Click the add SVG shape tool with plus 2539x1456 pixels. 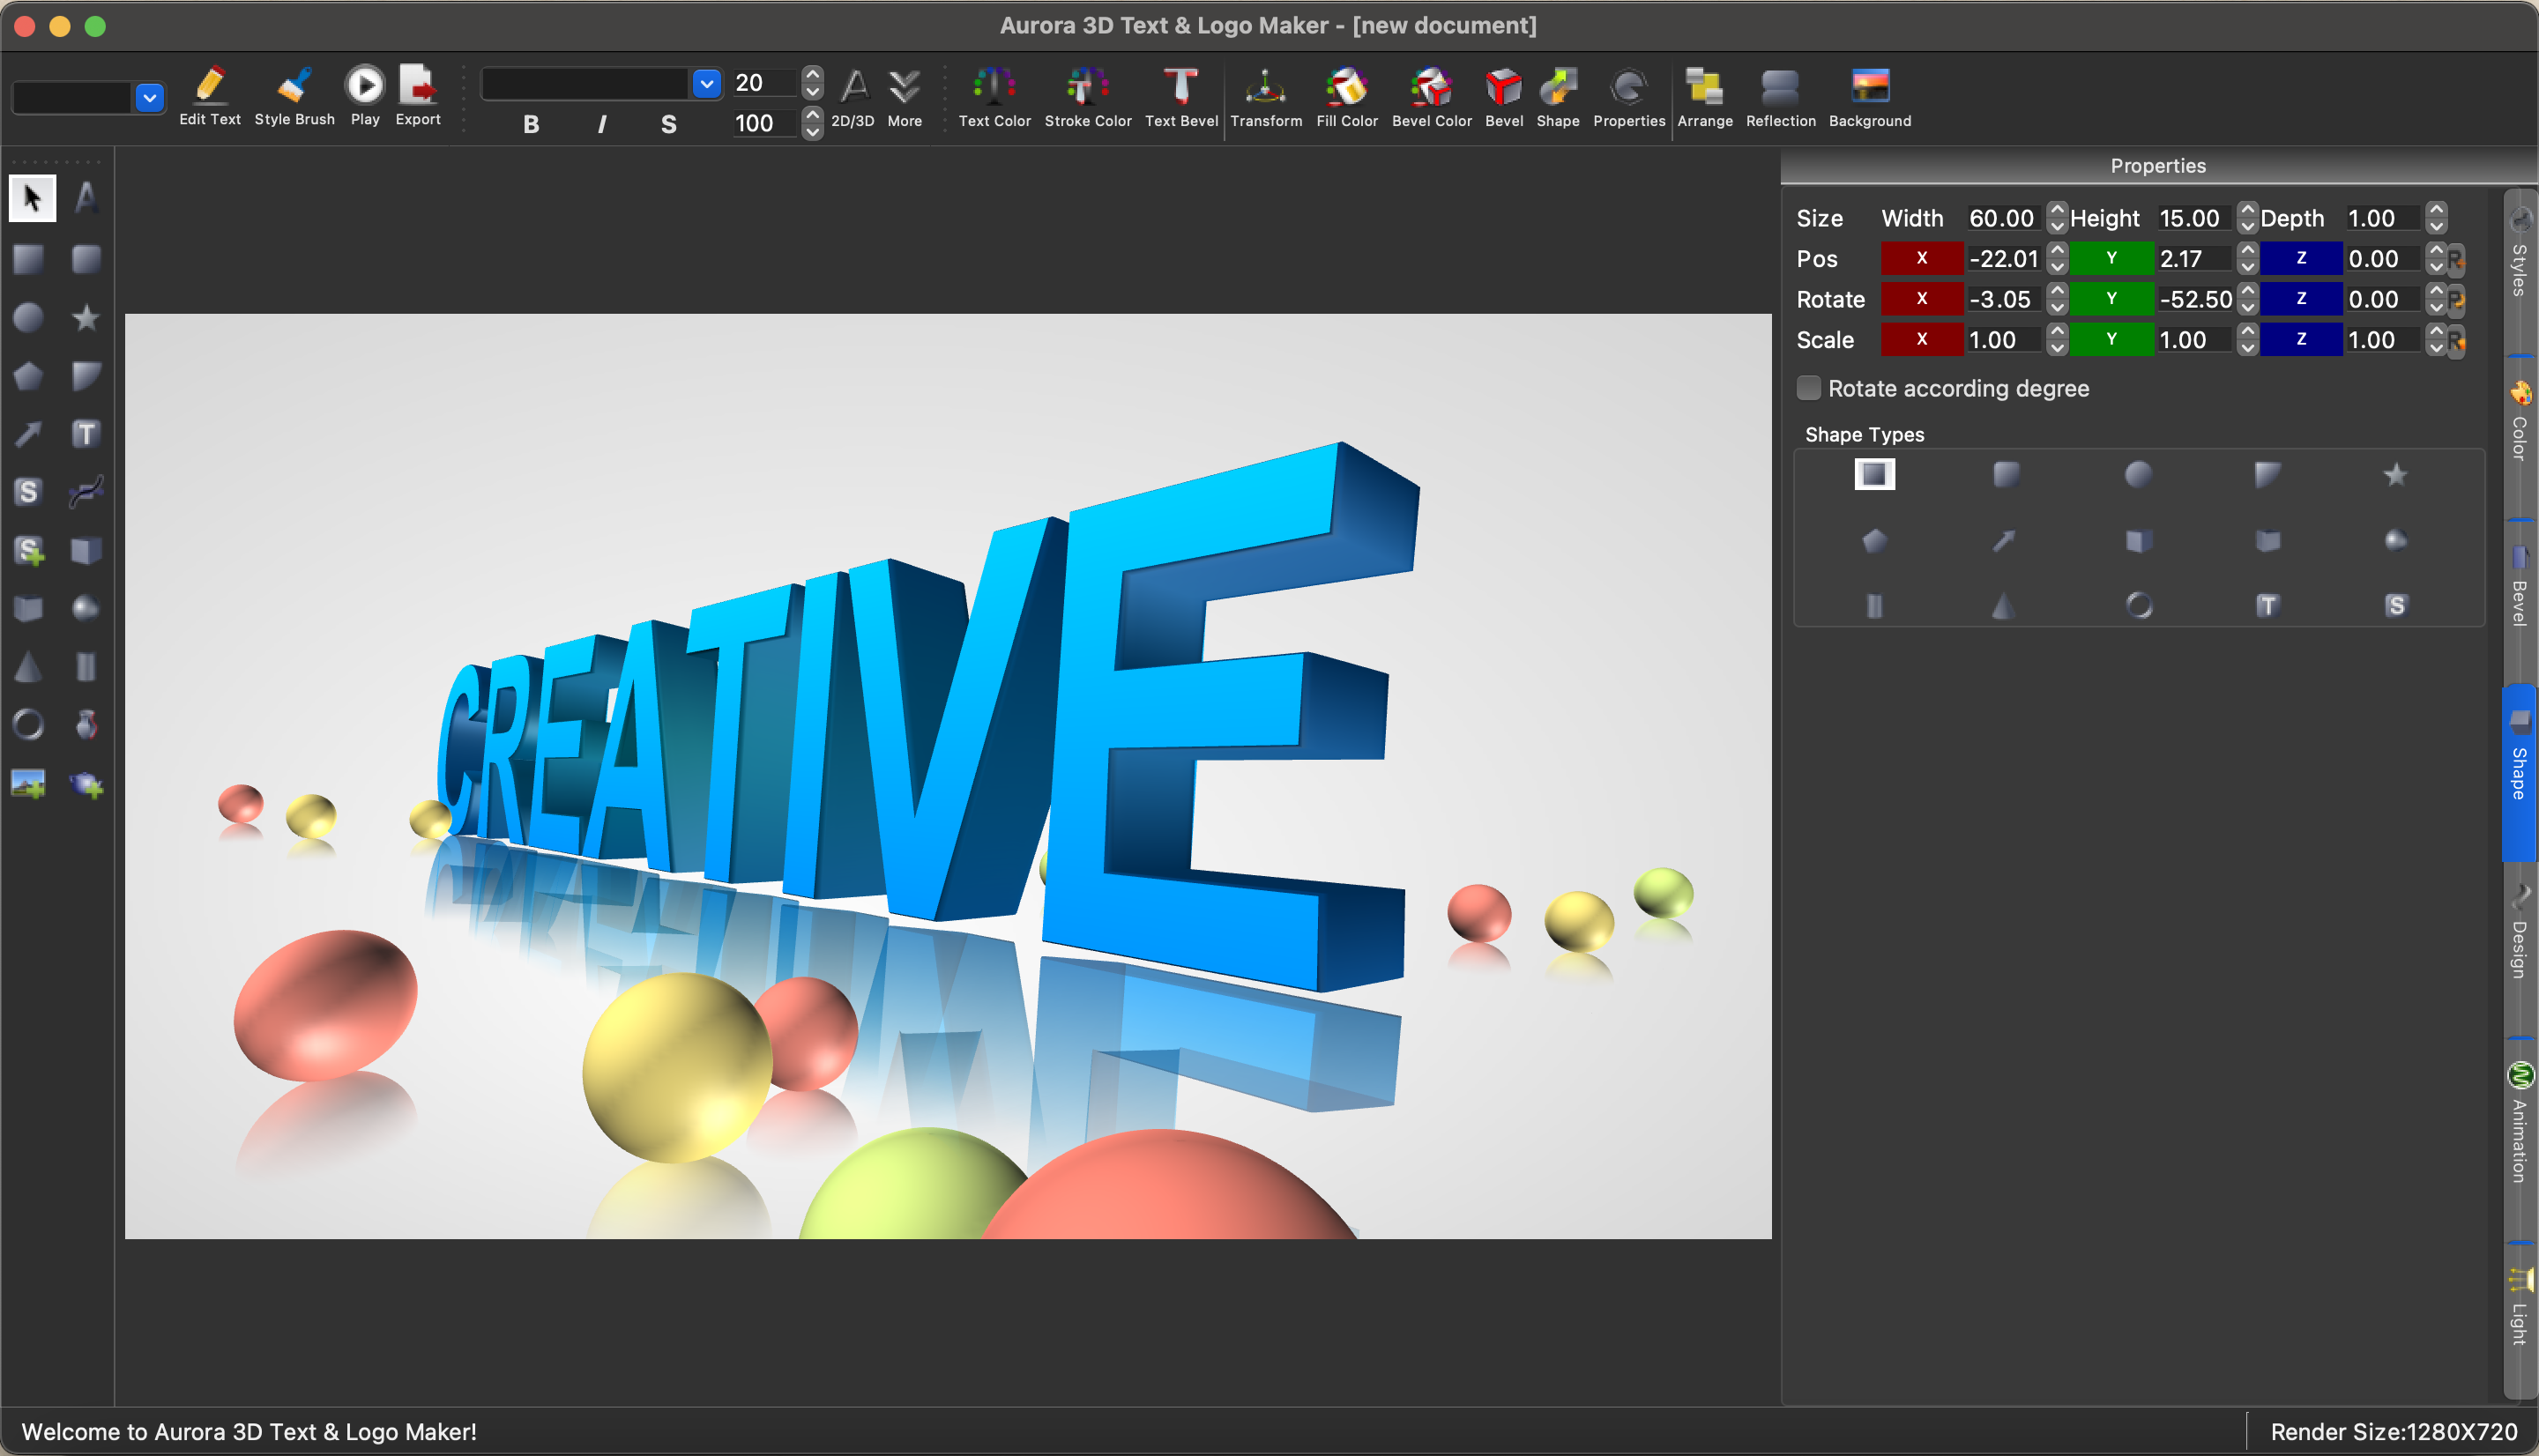coord(29,551)
